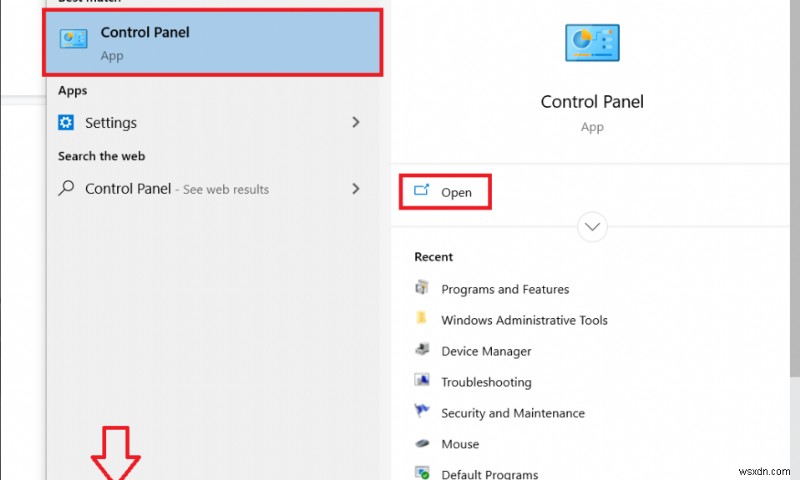Click the Troubleshooting icon
This screenshot has width=800, height=480.
[x=421, y=382]
